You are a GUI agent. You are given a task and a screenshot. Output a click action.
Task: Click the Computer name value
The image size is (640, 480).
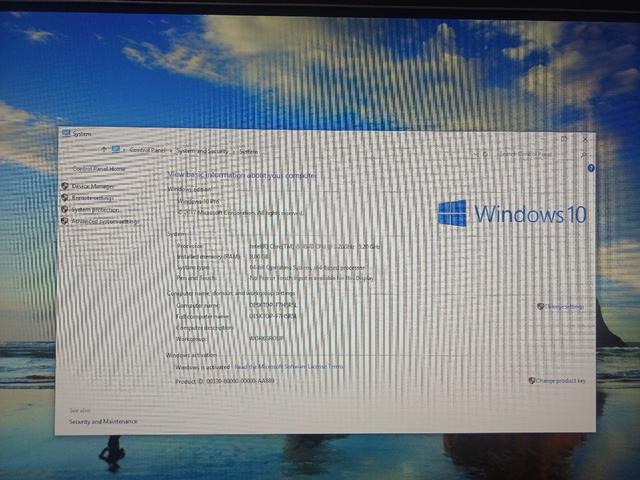click(x=273, y=305)
